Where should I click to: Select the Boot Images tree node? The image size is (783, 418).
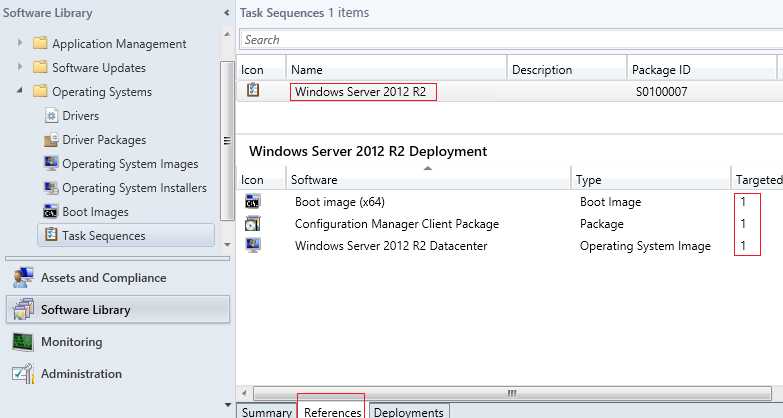pyautogui.click(x=95, y=212)
